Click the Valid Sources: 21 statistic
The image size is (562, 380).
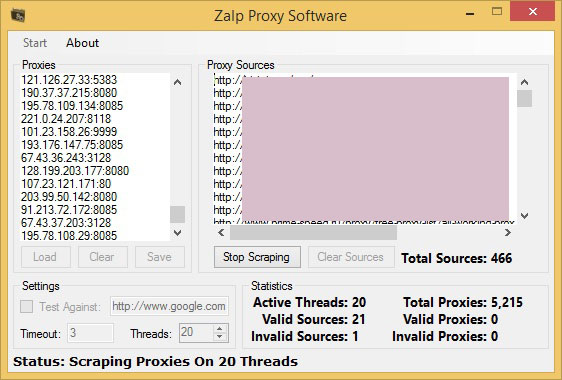(x=314, y=319)
